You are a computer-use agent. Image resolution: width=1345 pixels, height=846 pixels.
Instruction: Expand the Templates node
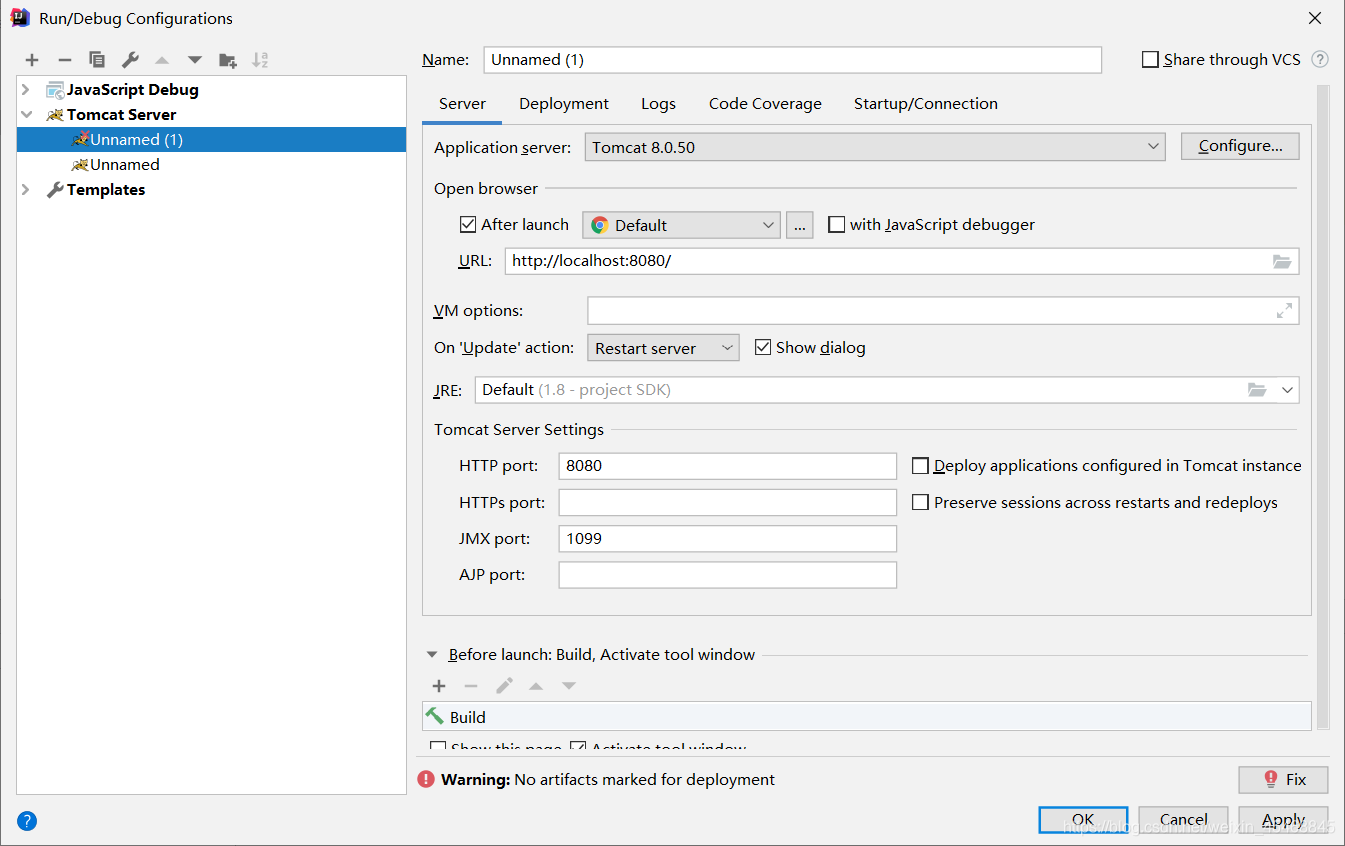click(26, 190)
